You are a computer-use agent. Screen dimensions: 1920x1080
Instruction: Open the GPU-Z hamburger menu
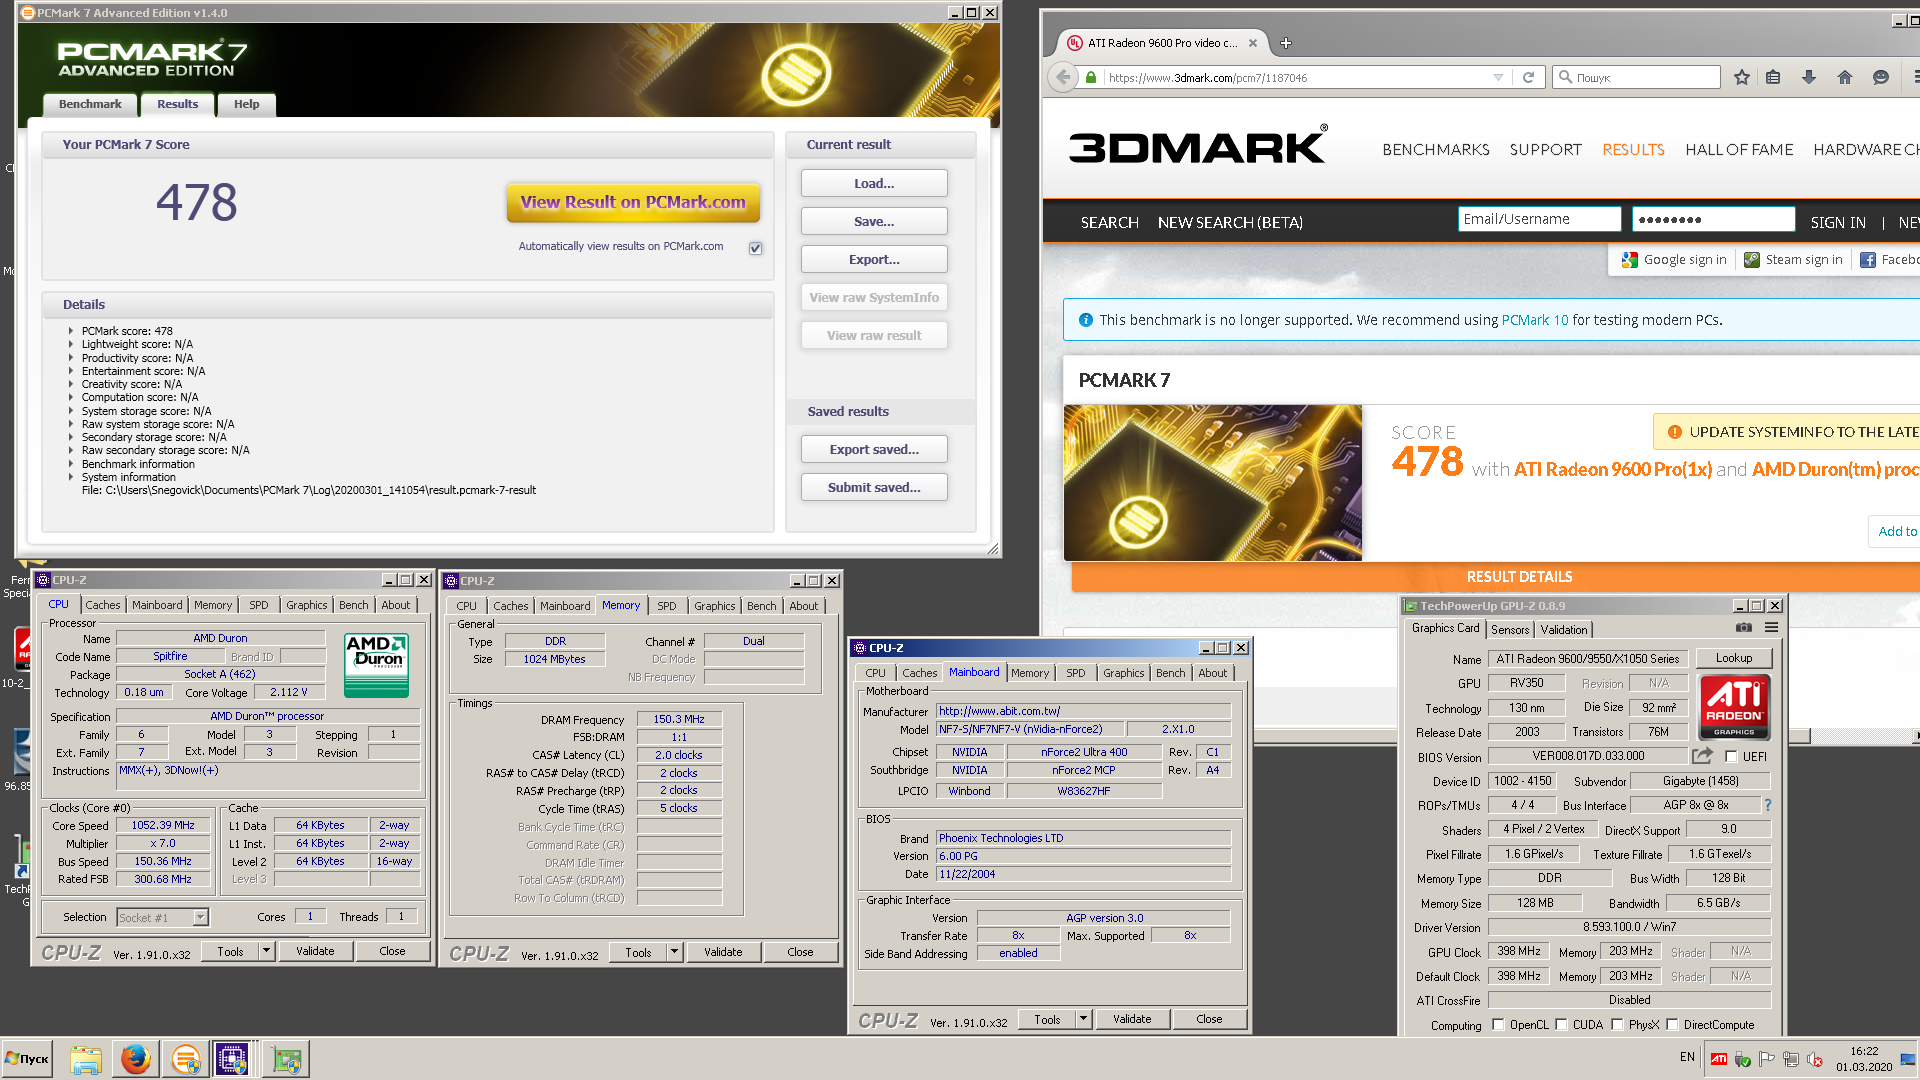click(1771, 628)
